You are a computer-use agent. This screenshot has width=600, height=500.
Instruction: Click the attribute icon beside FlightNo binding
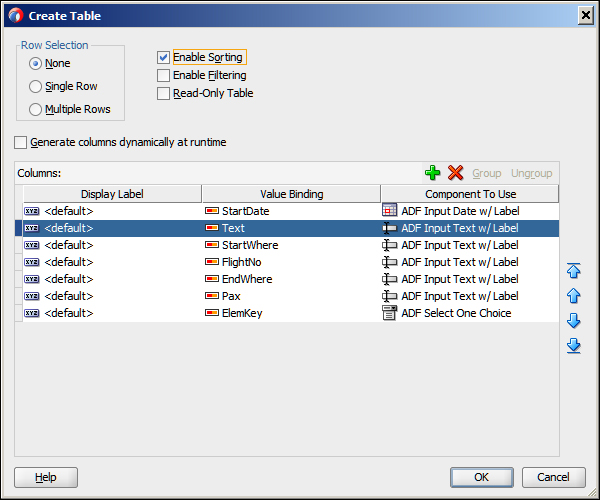coord(212,262)
